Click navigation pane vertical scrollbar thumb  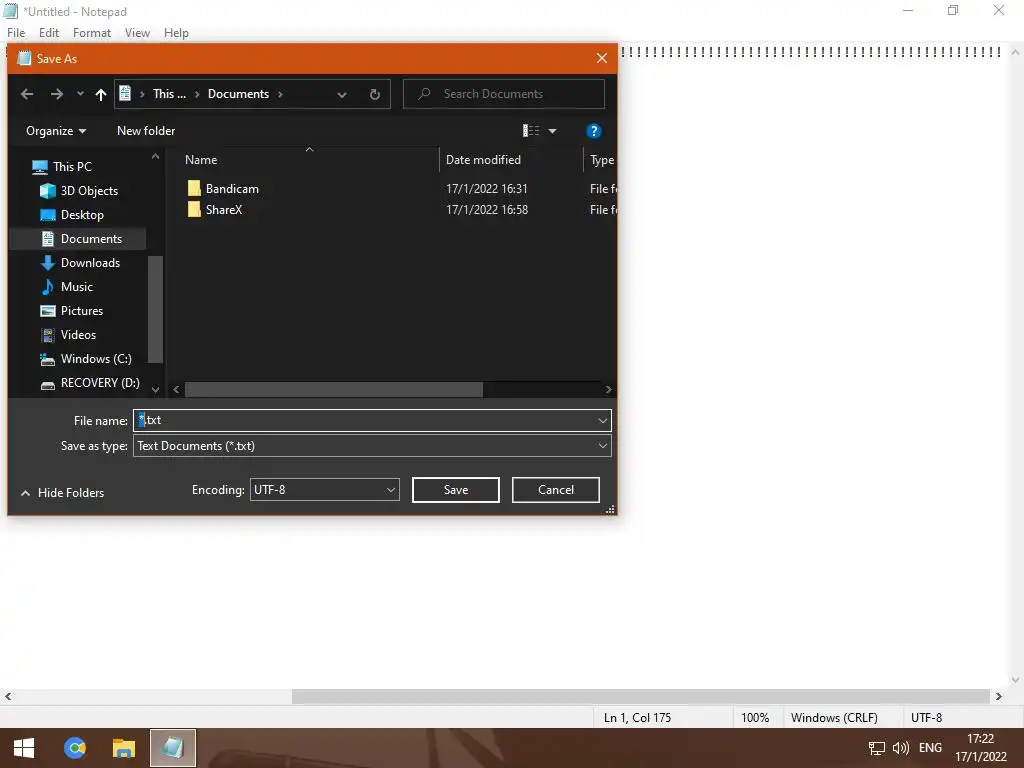pos(155,308)
